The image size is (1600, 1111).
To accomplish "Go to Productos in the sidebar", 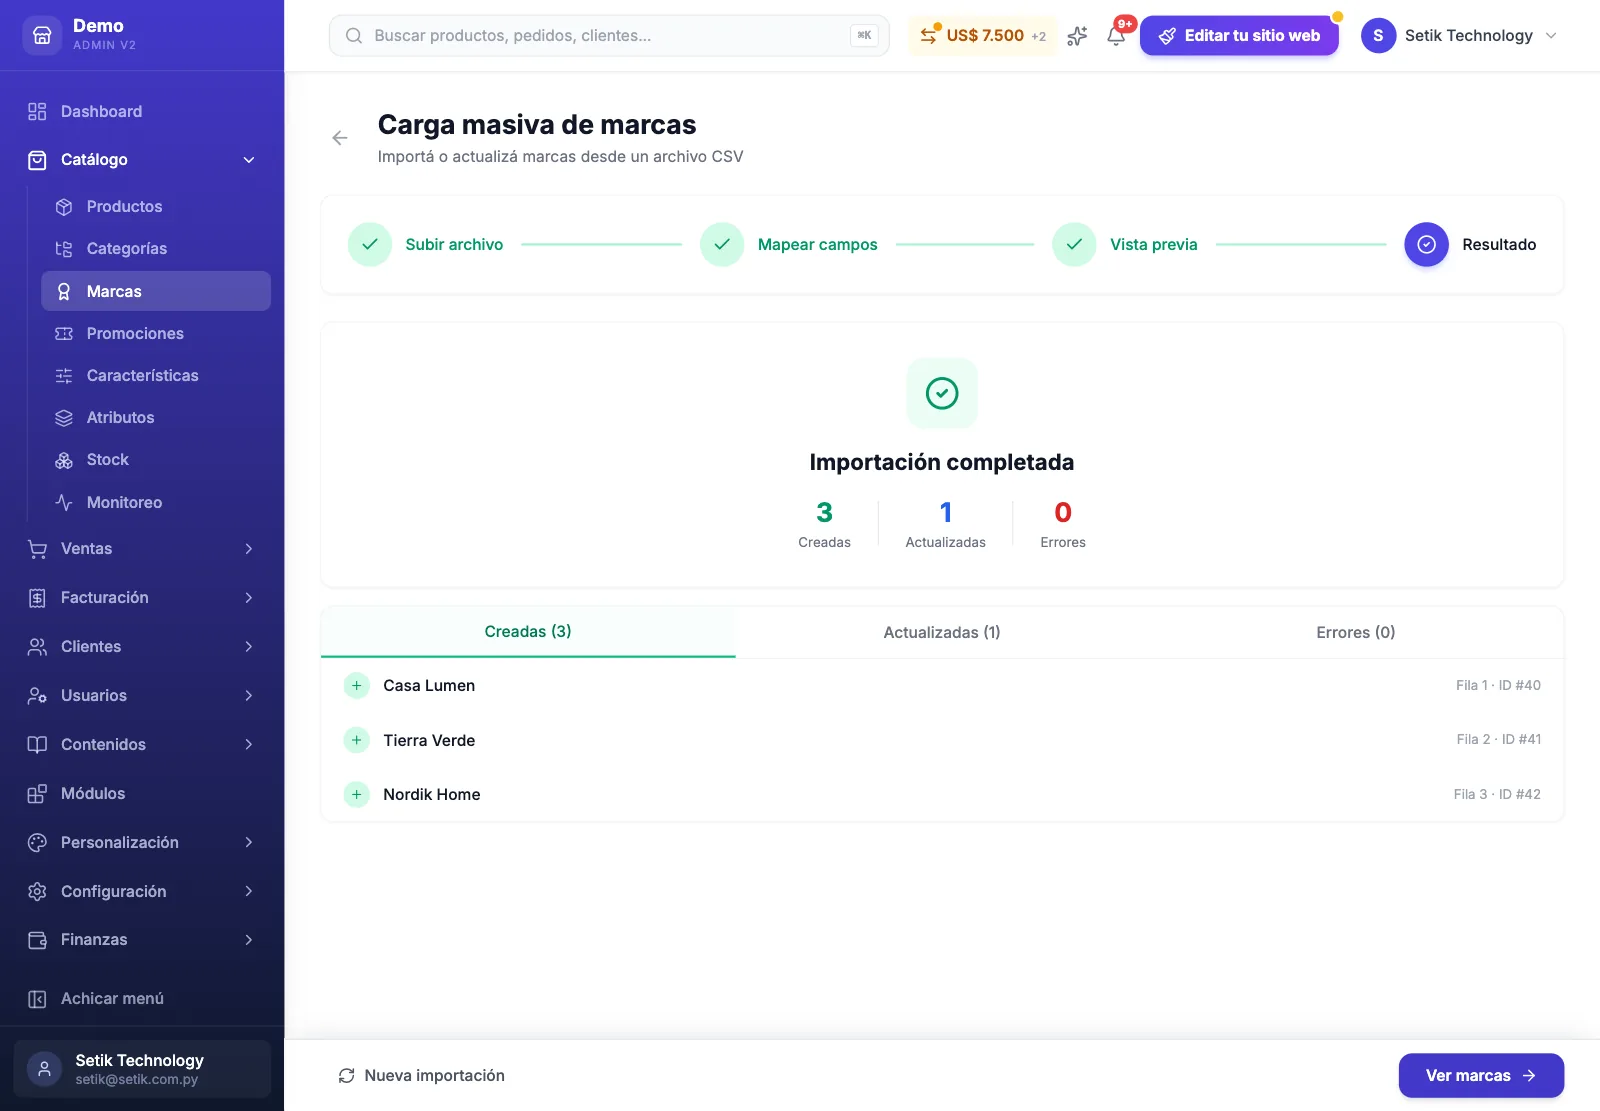I will click(156, 206).
